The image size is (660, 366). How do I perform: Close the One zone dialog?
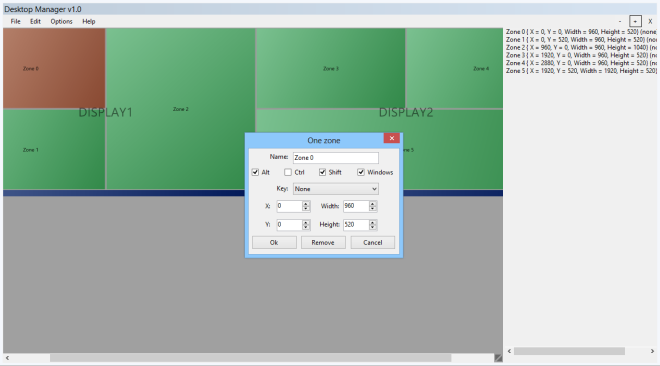point(391,138)
